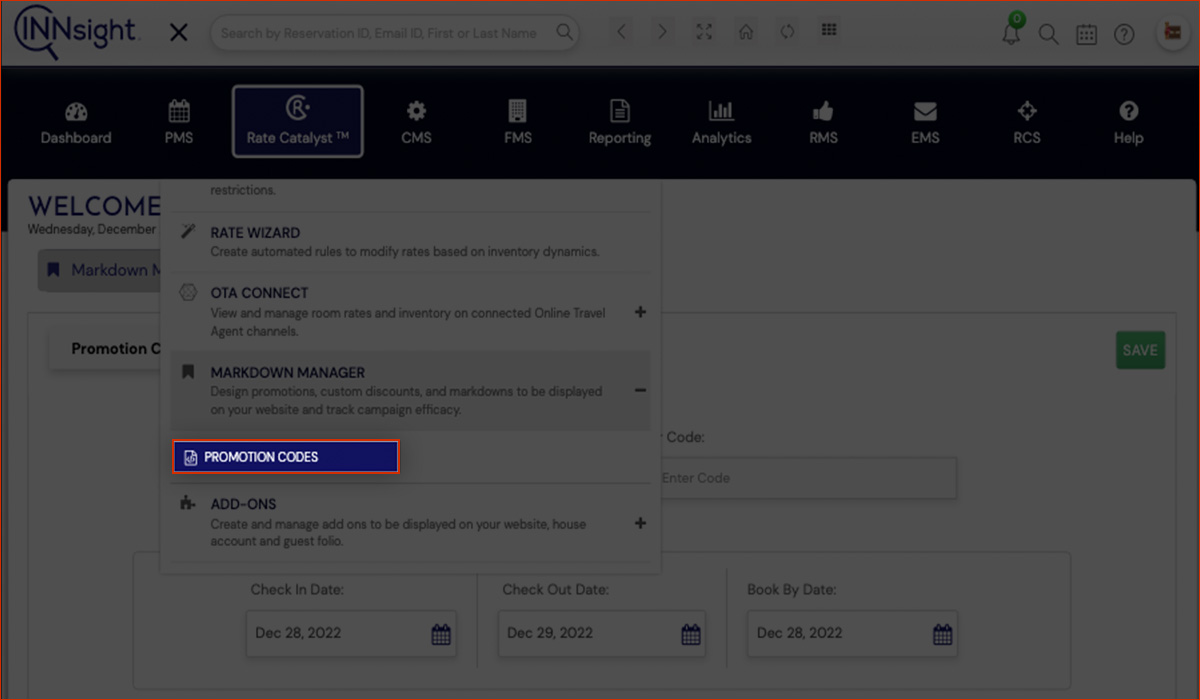Image resolution: width=1200 pixels, height=700 pixels.
Task: Click the question mark help icon in top bar
Action: click(1124, 34)
